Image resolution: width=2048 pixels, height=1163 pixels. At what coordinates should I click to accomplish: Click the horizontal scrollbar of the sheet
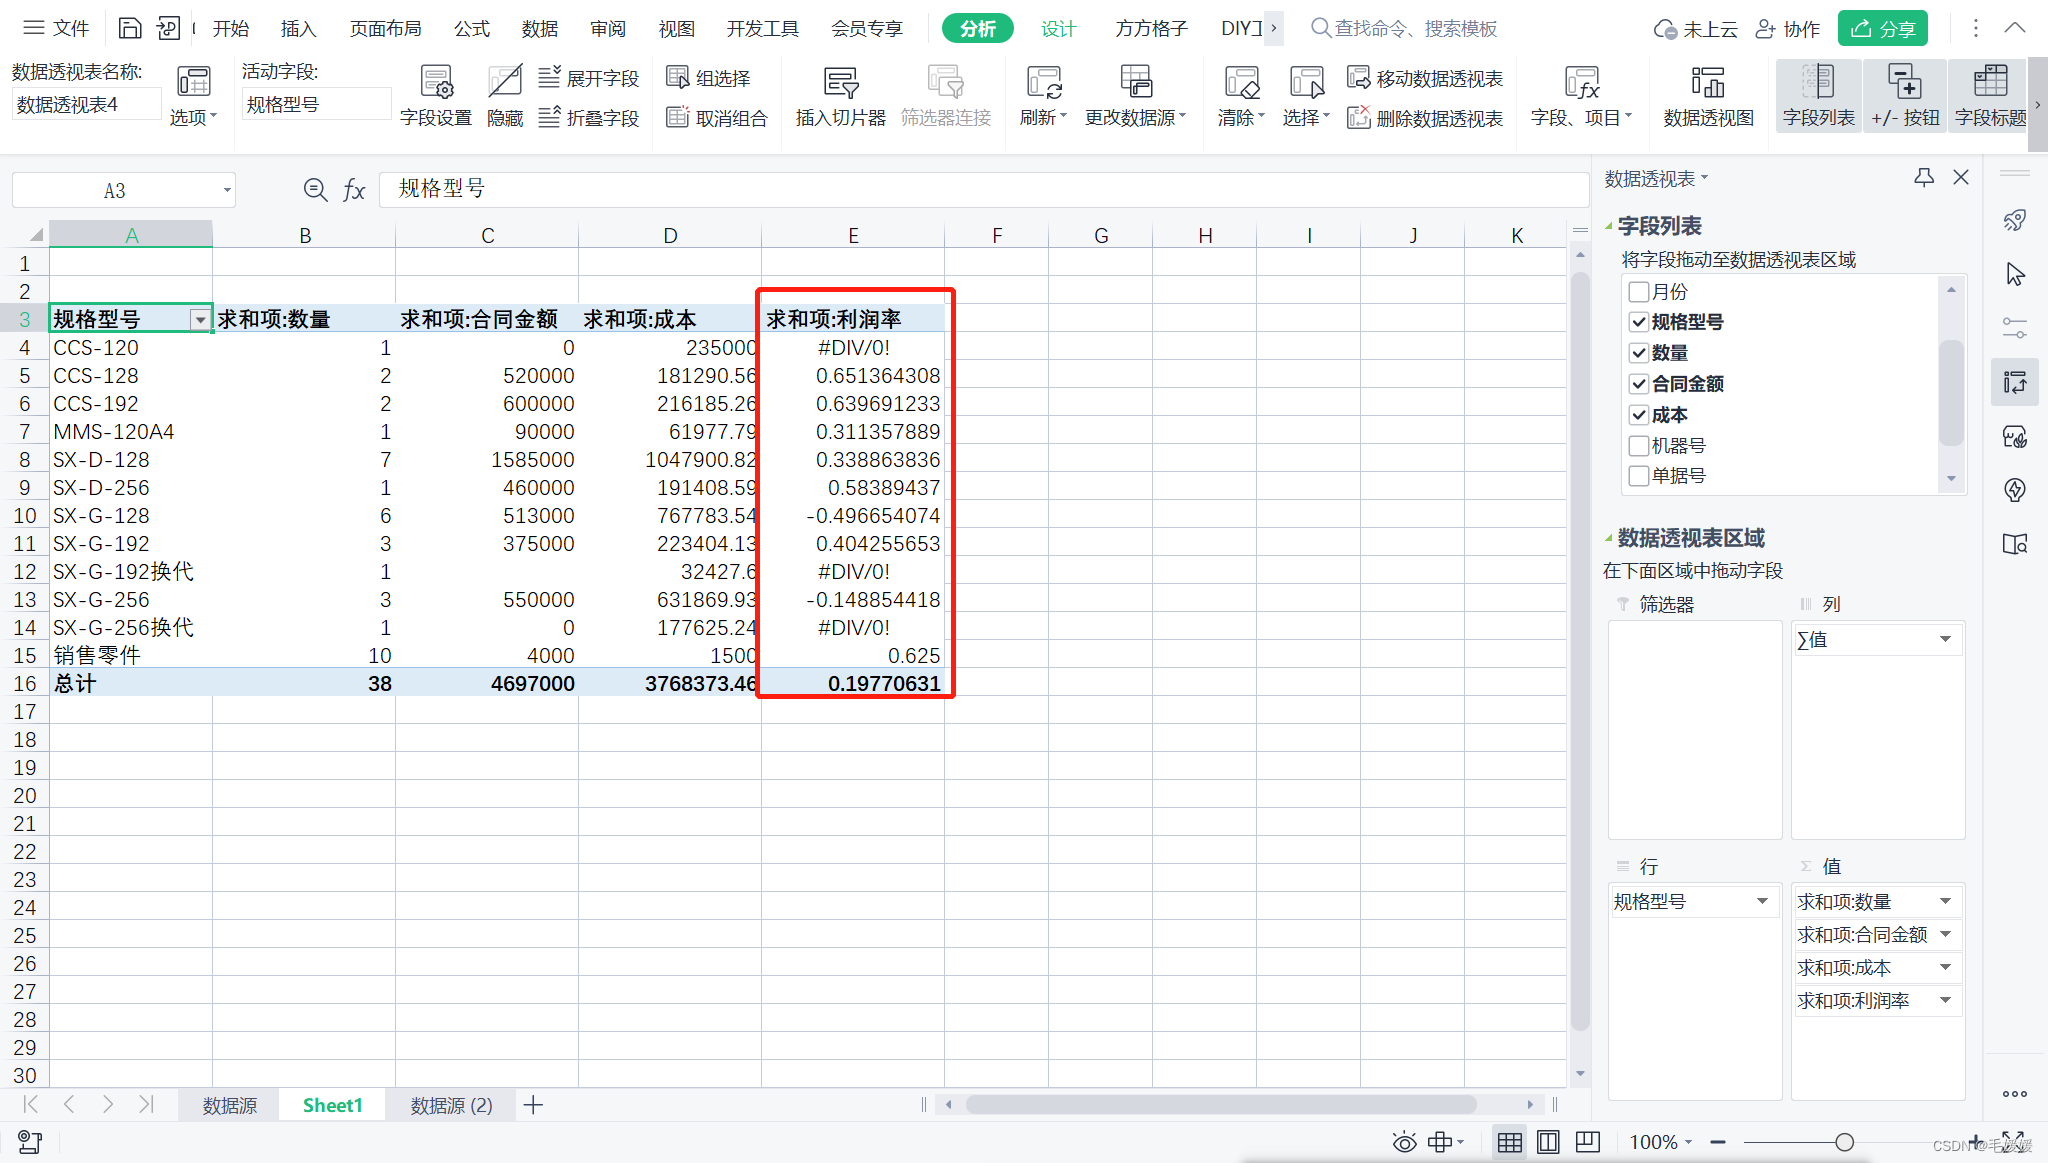[1220, 1104]
